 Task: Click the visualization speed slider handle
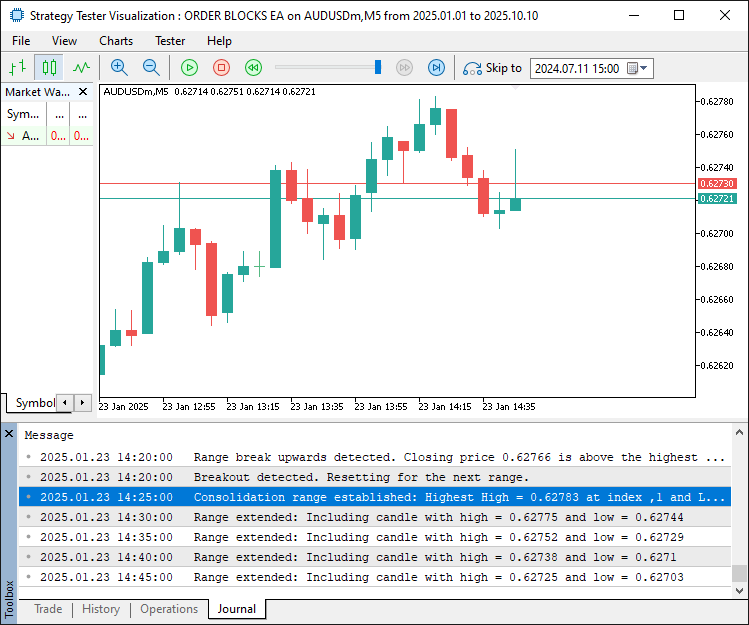point(378,67)
